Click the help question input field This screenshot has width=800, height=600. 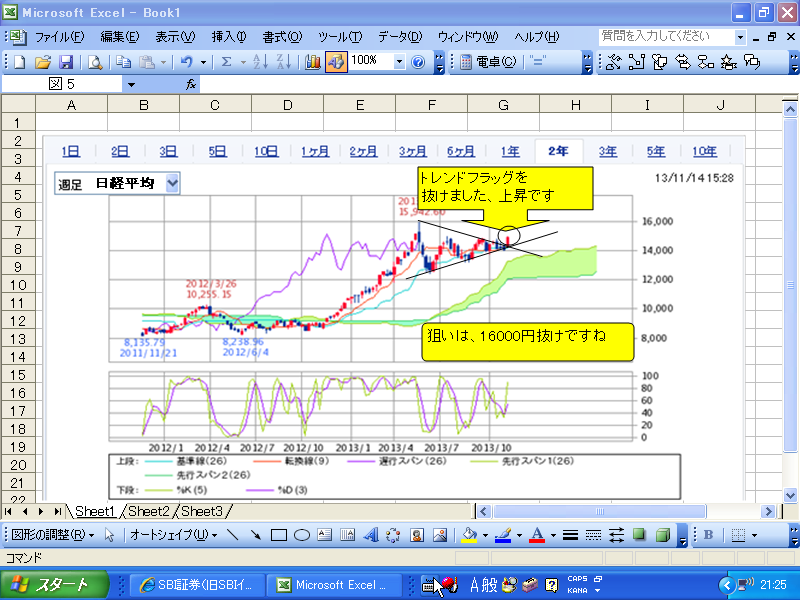click(664, 36)
